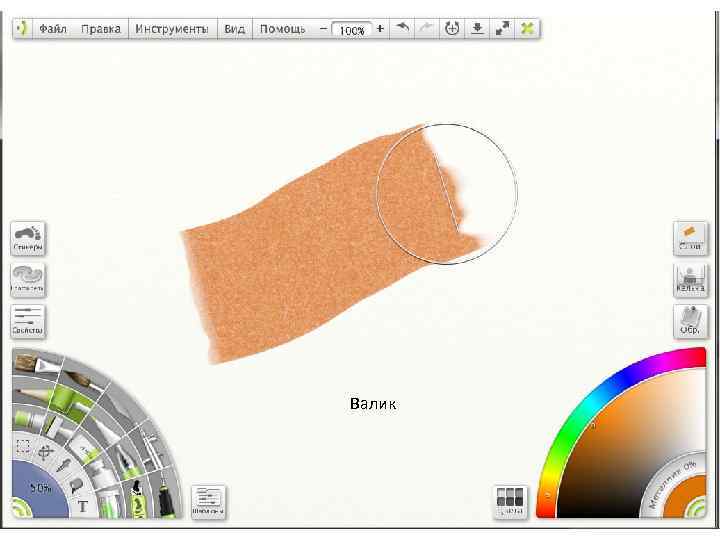Select the Text tool marked T
This screenshot has width=720, height=540.
point(83,506)
